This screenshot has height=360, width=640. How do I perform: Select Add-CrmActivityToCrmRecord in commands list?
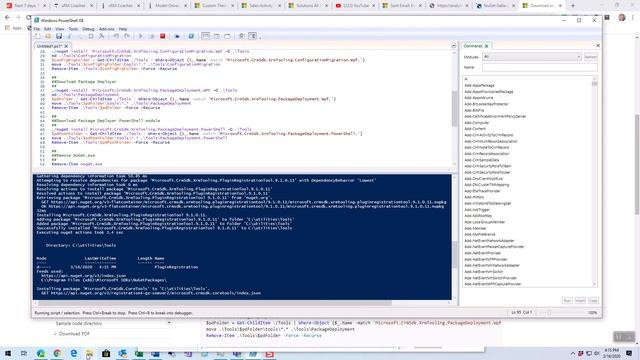point(489,135)
